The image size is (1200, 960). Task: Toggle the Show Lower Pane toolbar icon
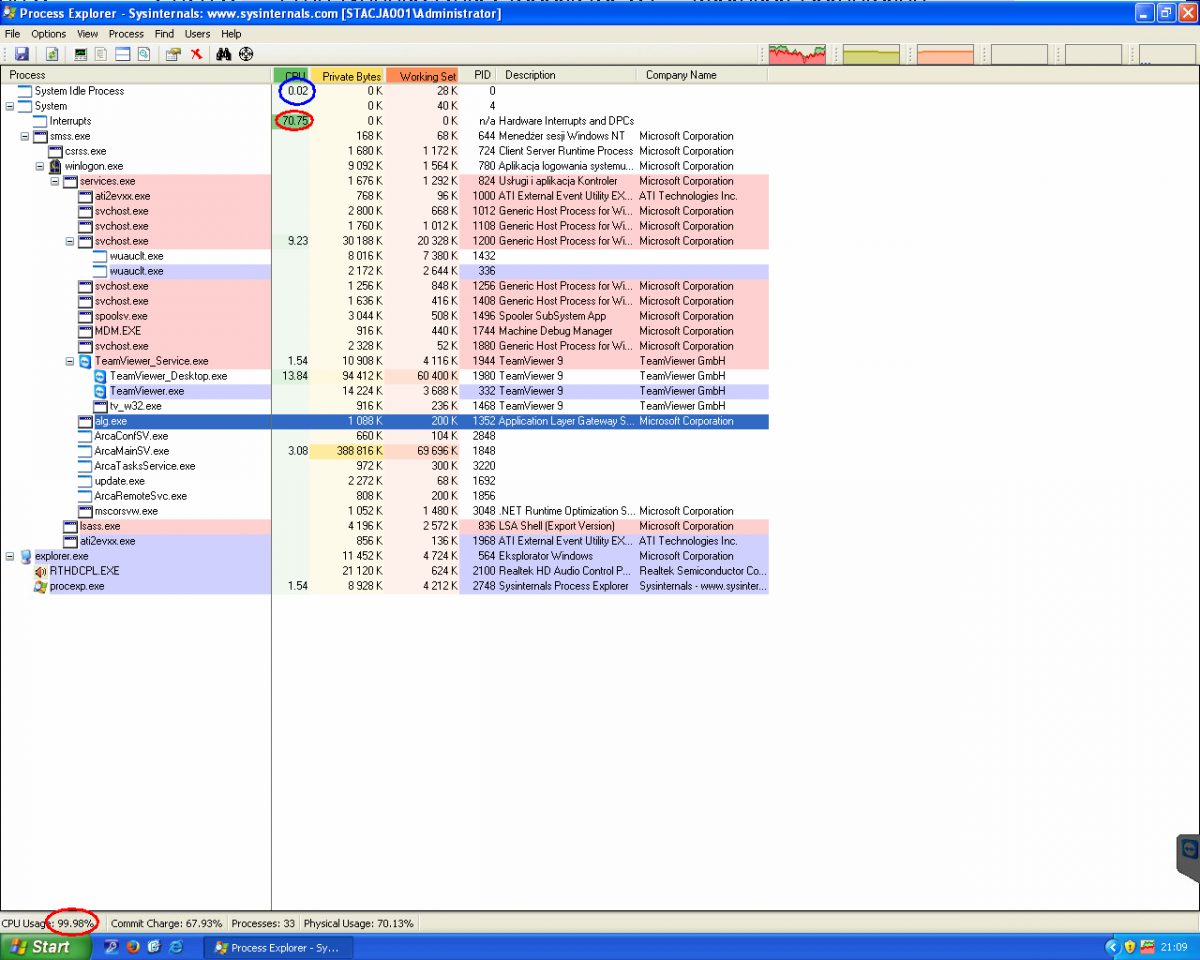pos(123,54)
